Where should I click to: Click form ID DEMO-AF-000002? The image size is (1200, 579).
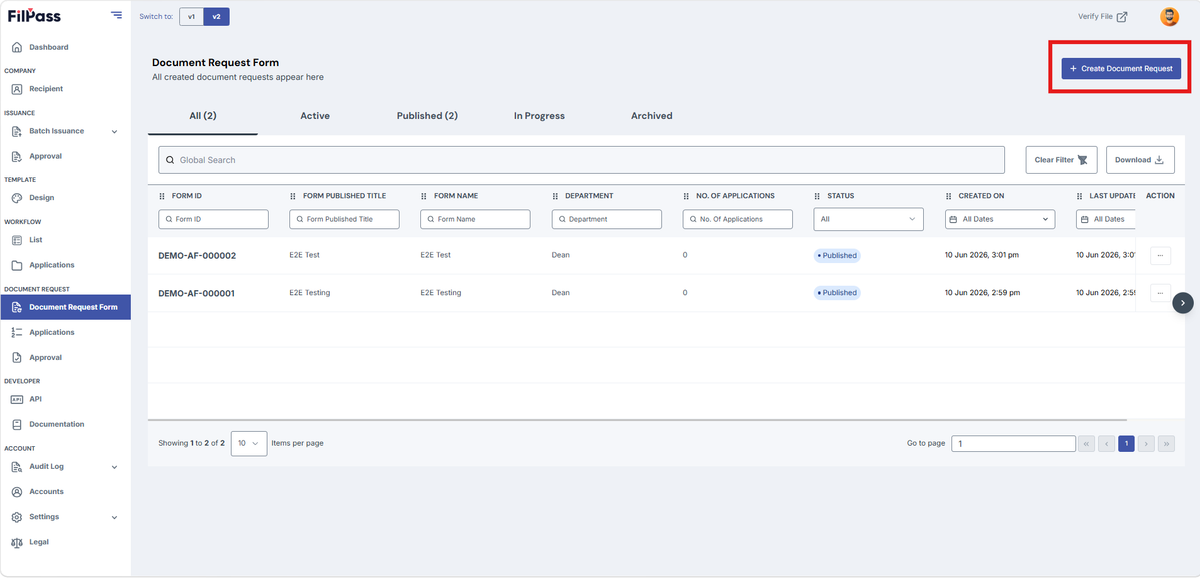point(197,256)
